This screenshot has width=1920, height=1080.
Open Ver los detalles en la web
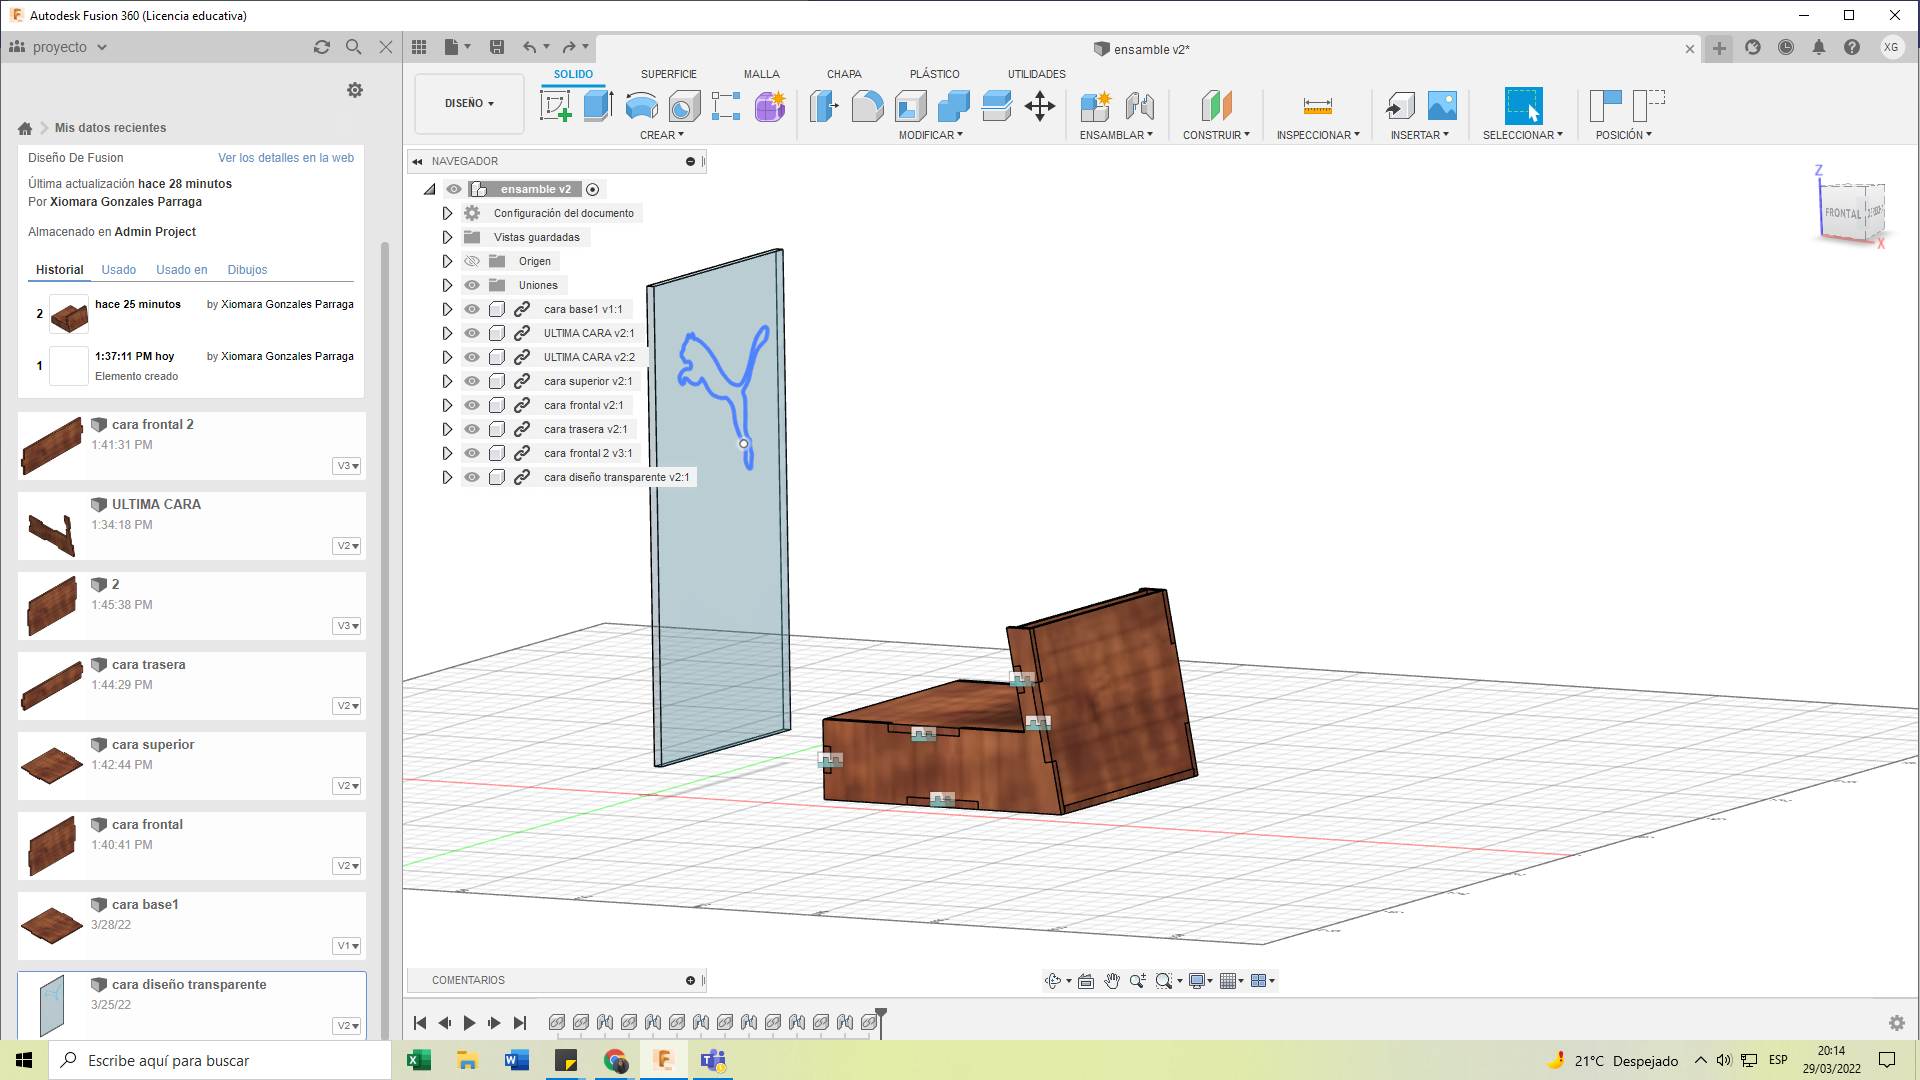point(286,158)
